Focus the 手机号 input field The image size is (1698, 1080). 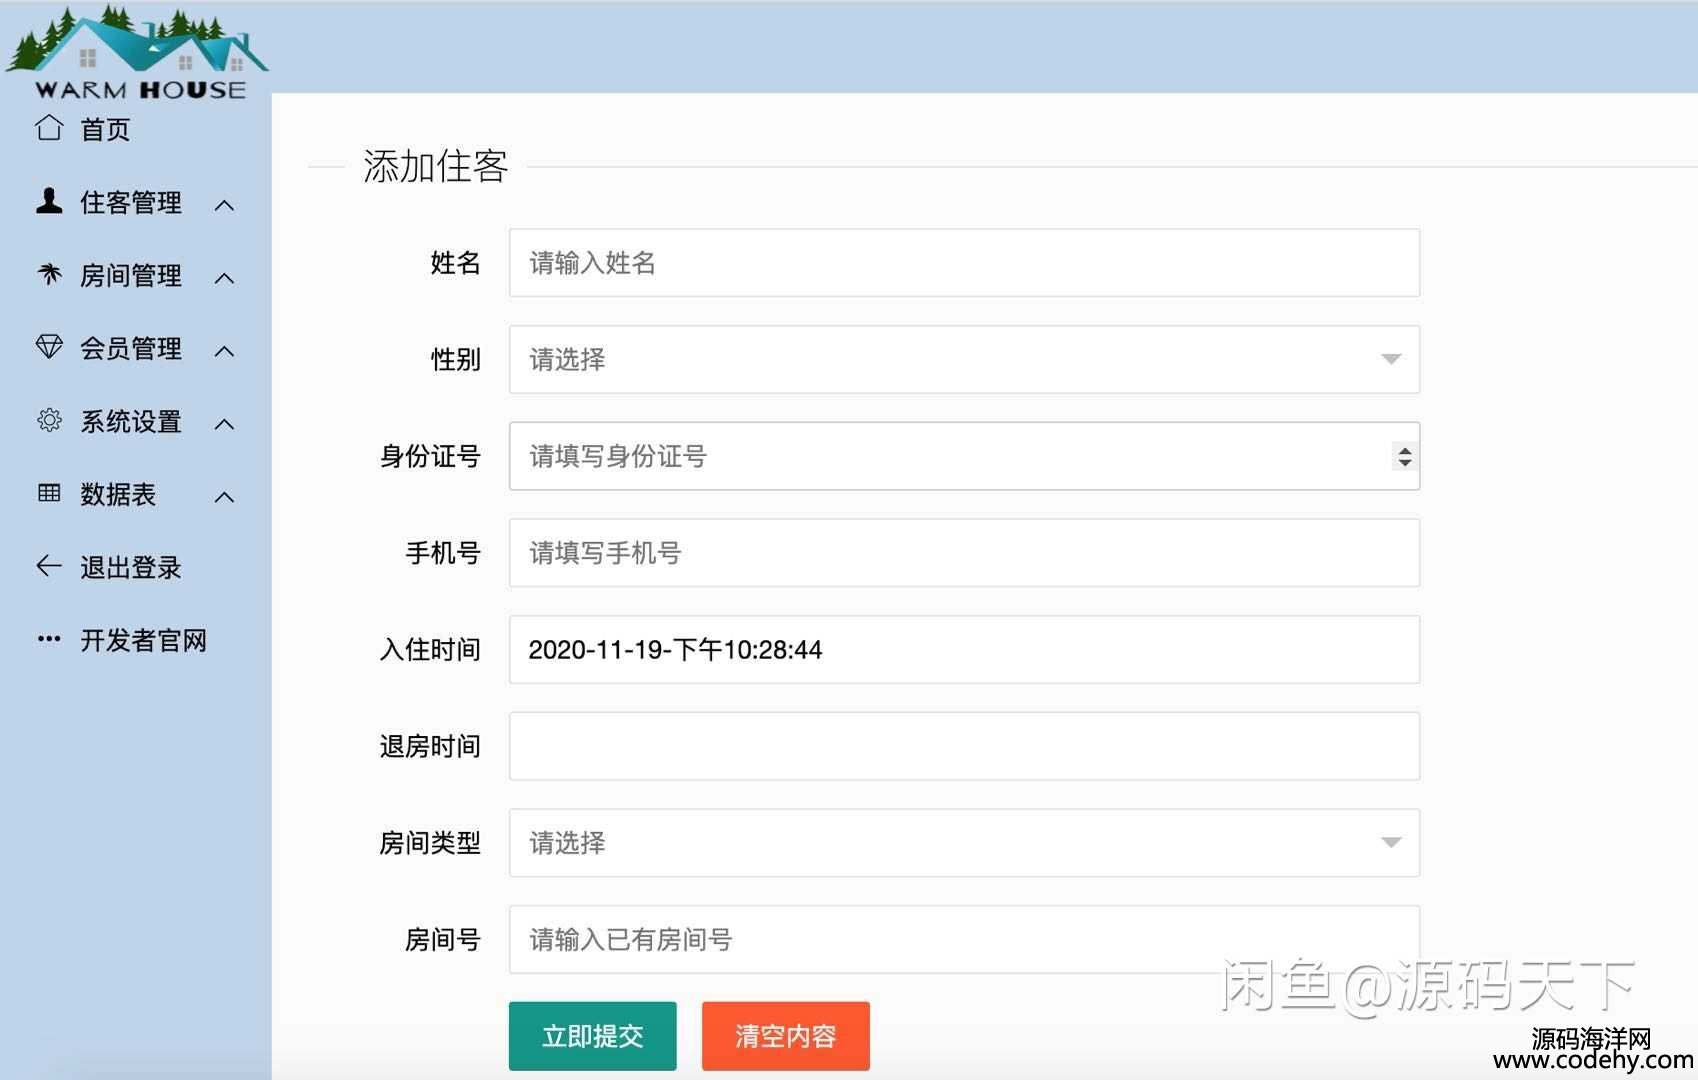[964, 552]
